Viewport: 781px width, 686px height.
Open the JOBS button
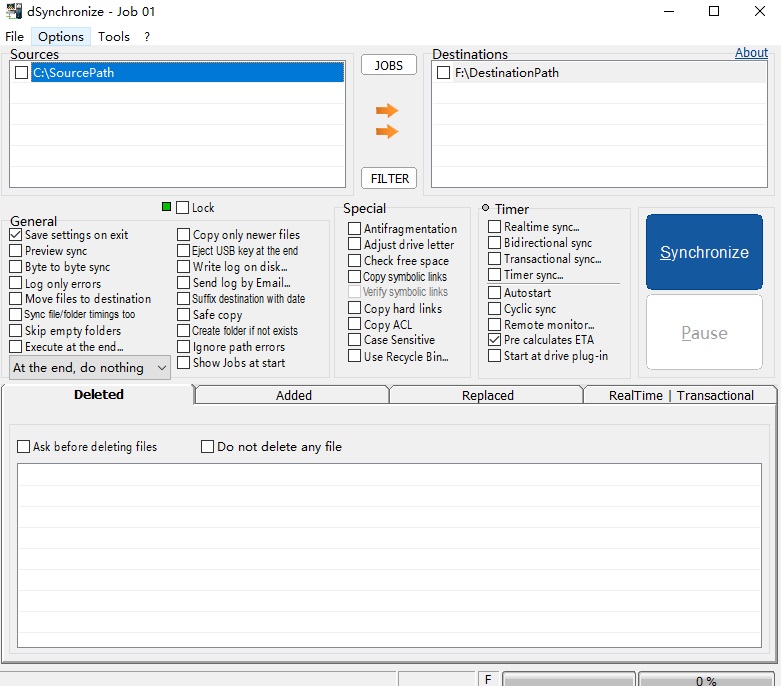[389, 65]
